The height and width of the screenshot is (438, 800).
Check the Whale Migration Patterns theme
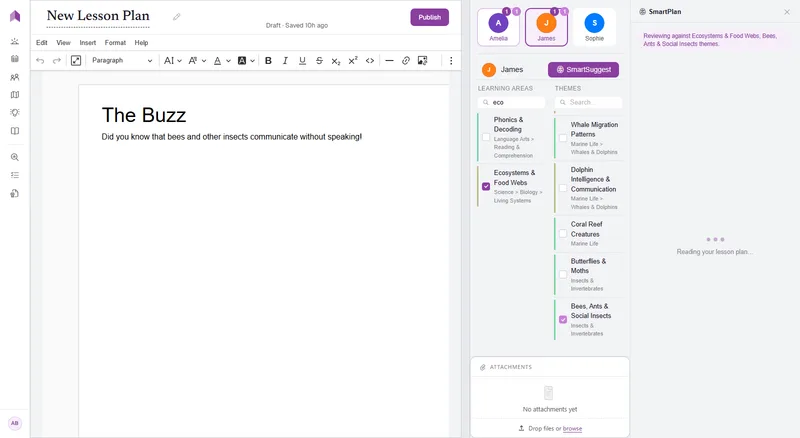coord(563,138)
